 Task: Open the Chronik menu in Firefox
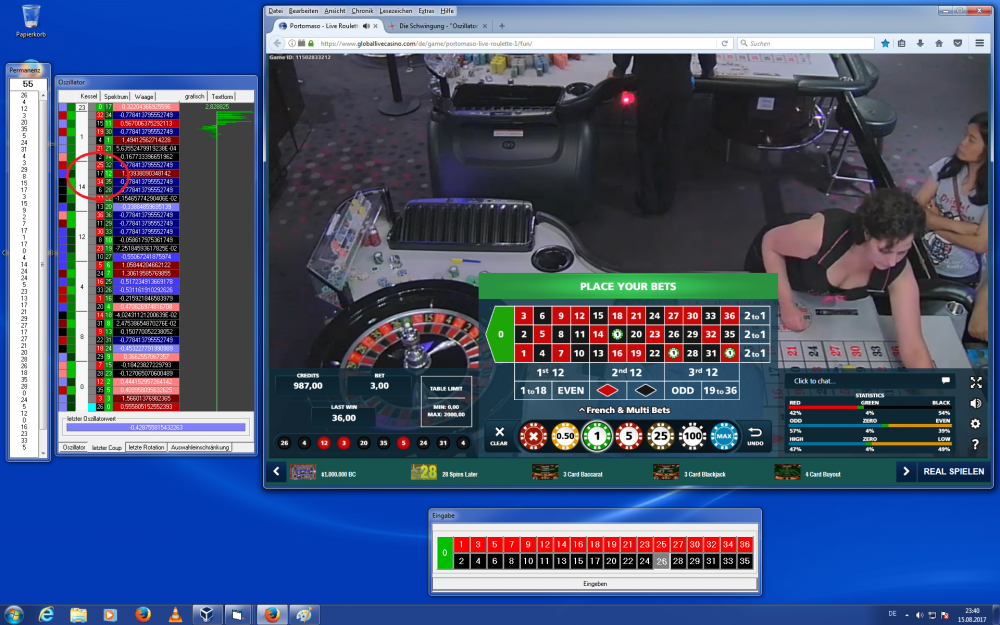[362, 11]
